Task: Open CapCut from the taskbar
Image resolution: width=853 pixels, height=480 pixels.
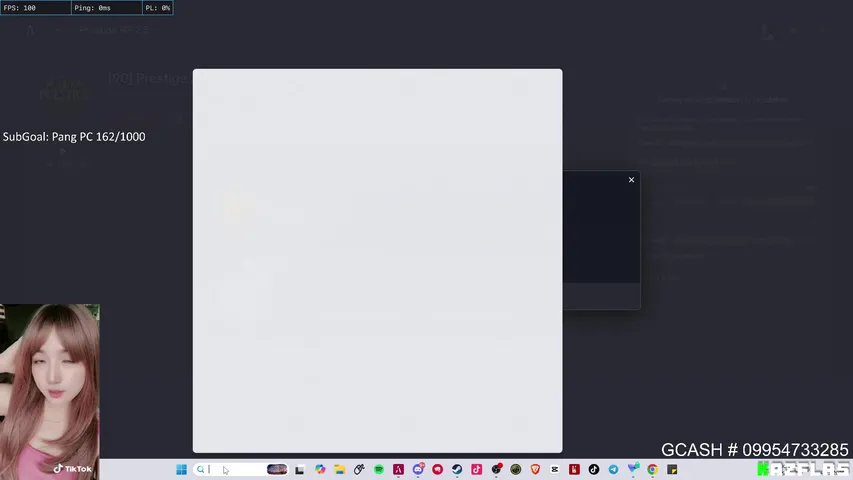Action: [x=555, y=469]
